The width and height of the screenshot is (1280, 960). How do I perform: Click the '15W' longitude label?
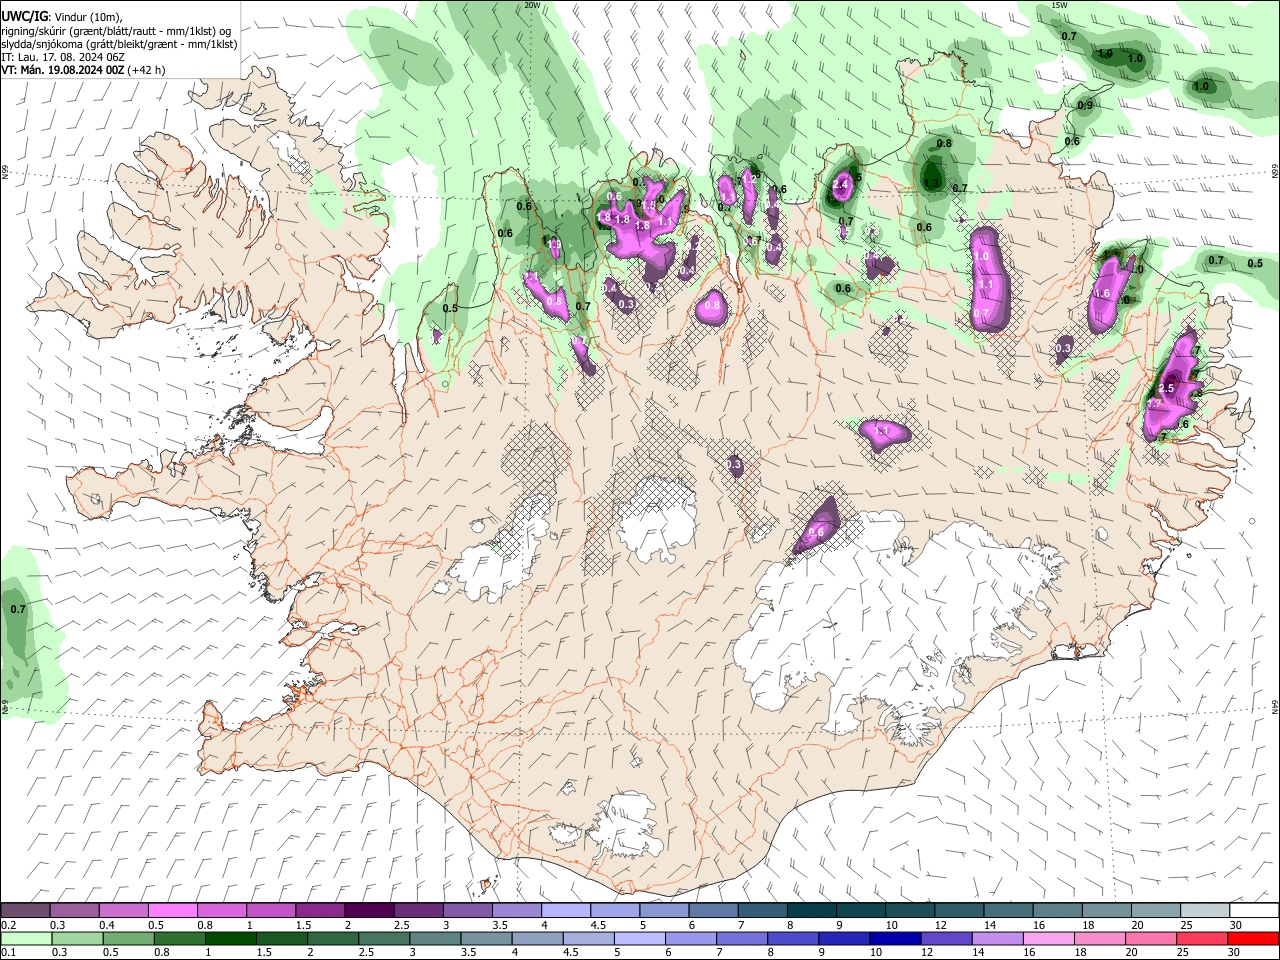tap(1060, 5)
